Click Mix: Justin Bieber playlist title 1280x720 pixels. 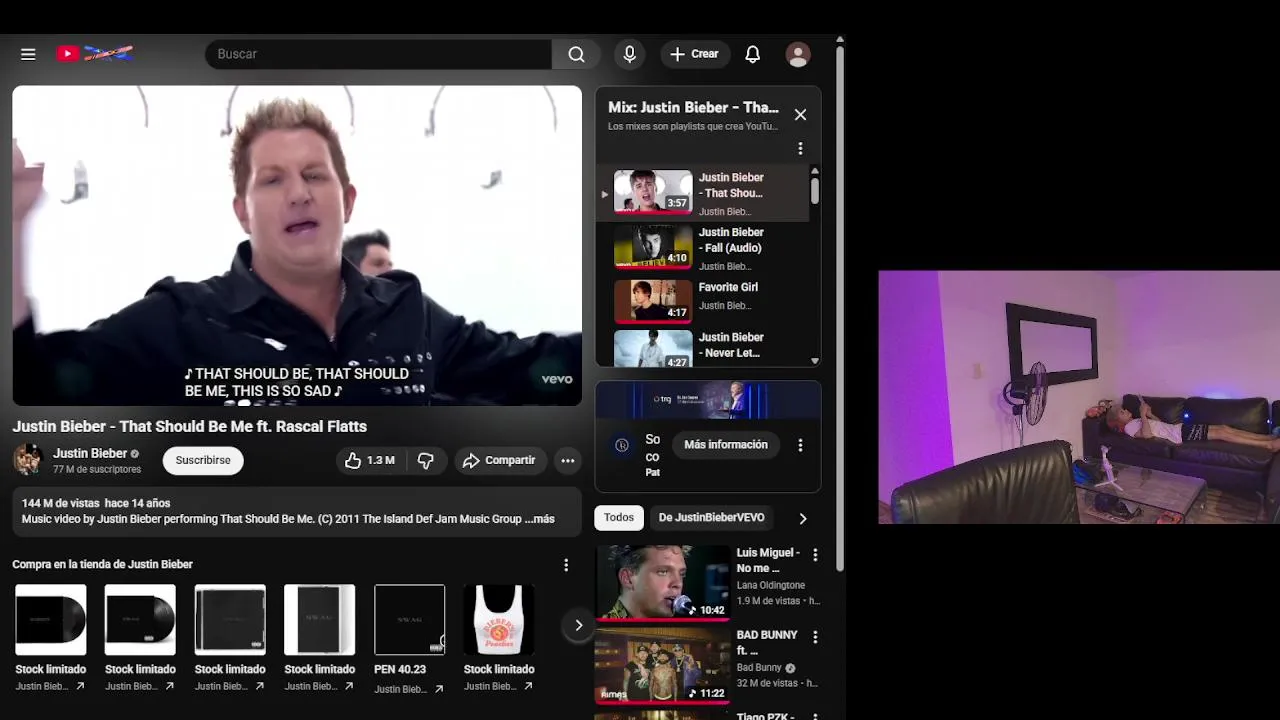693,107
